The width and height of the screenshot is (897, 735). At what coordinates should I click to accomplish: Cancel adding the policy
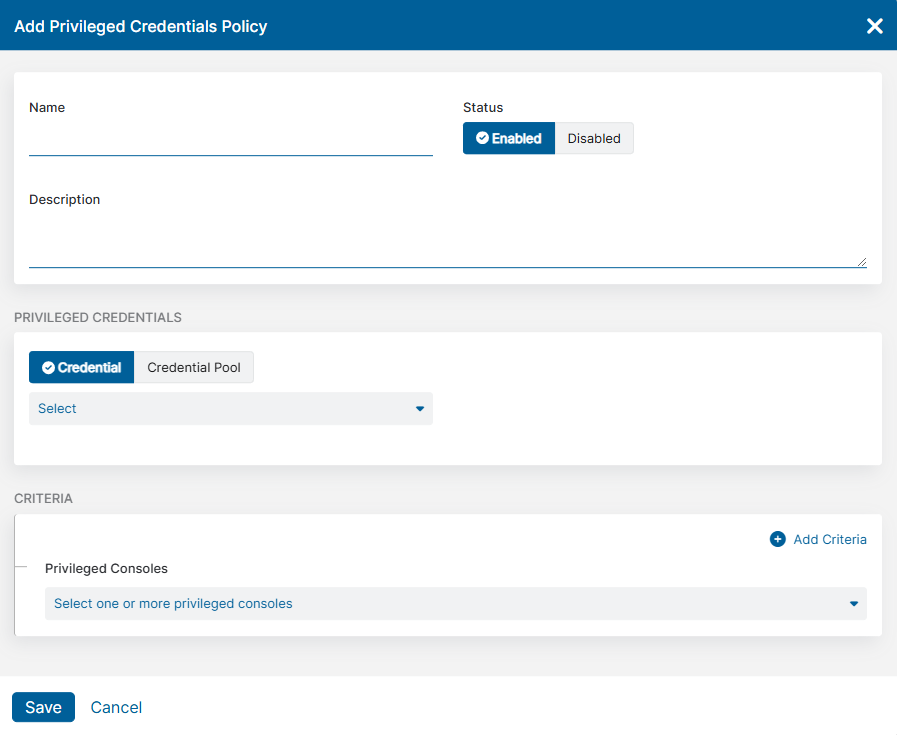(x=116, y=708)
